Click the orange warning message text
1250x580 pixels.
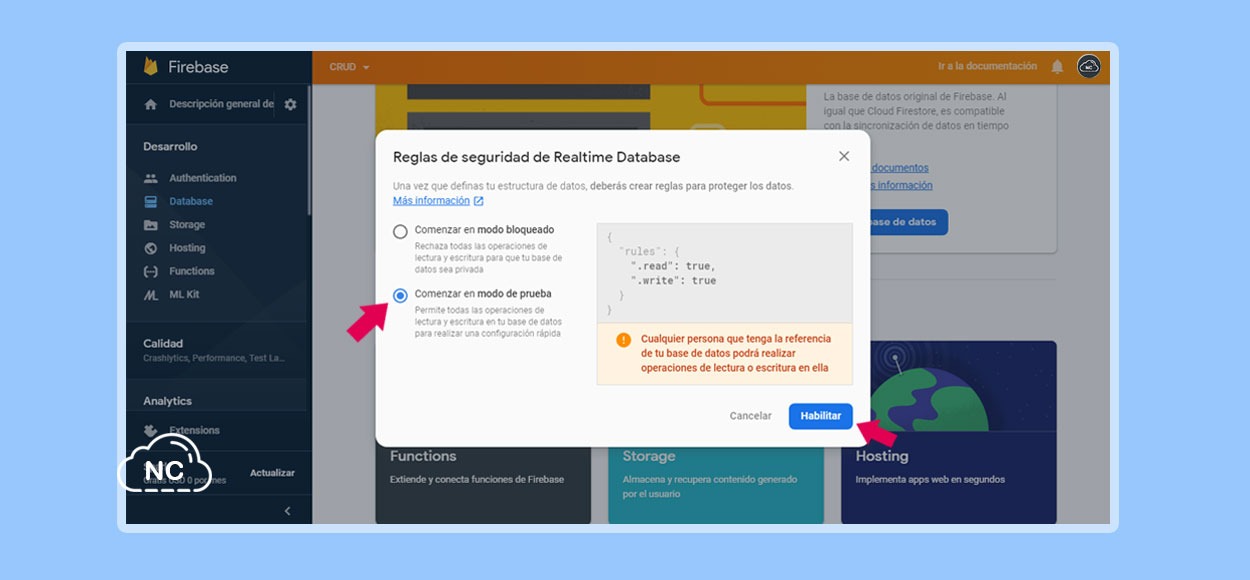coord(736,354)
